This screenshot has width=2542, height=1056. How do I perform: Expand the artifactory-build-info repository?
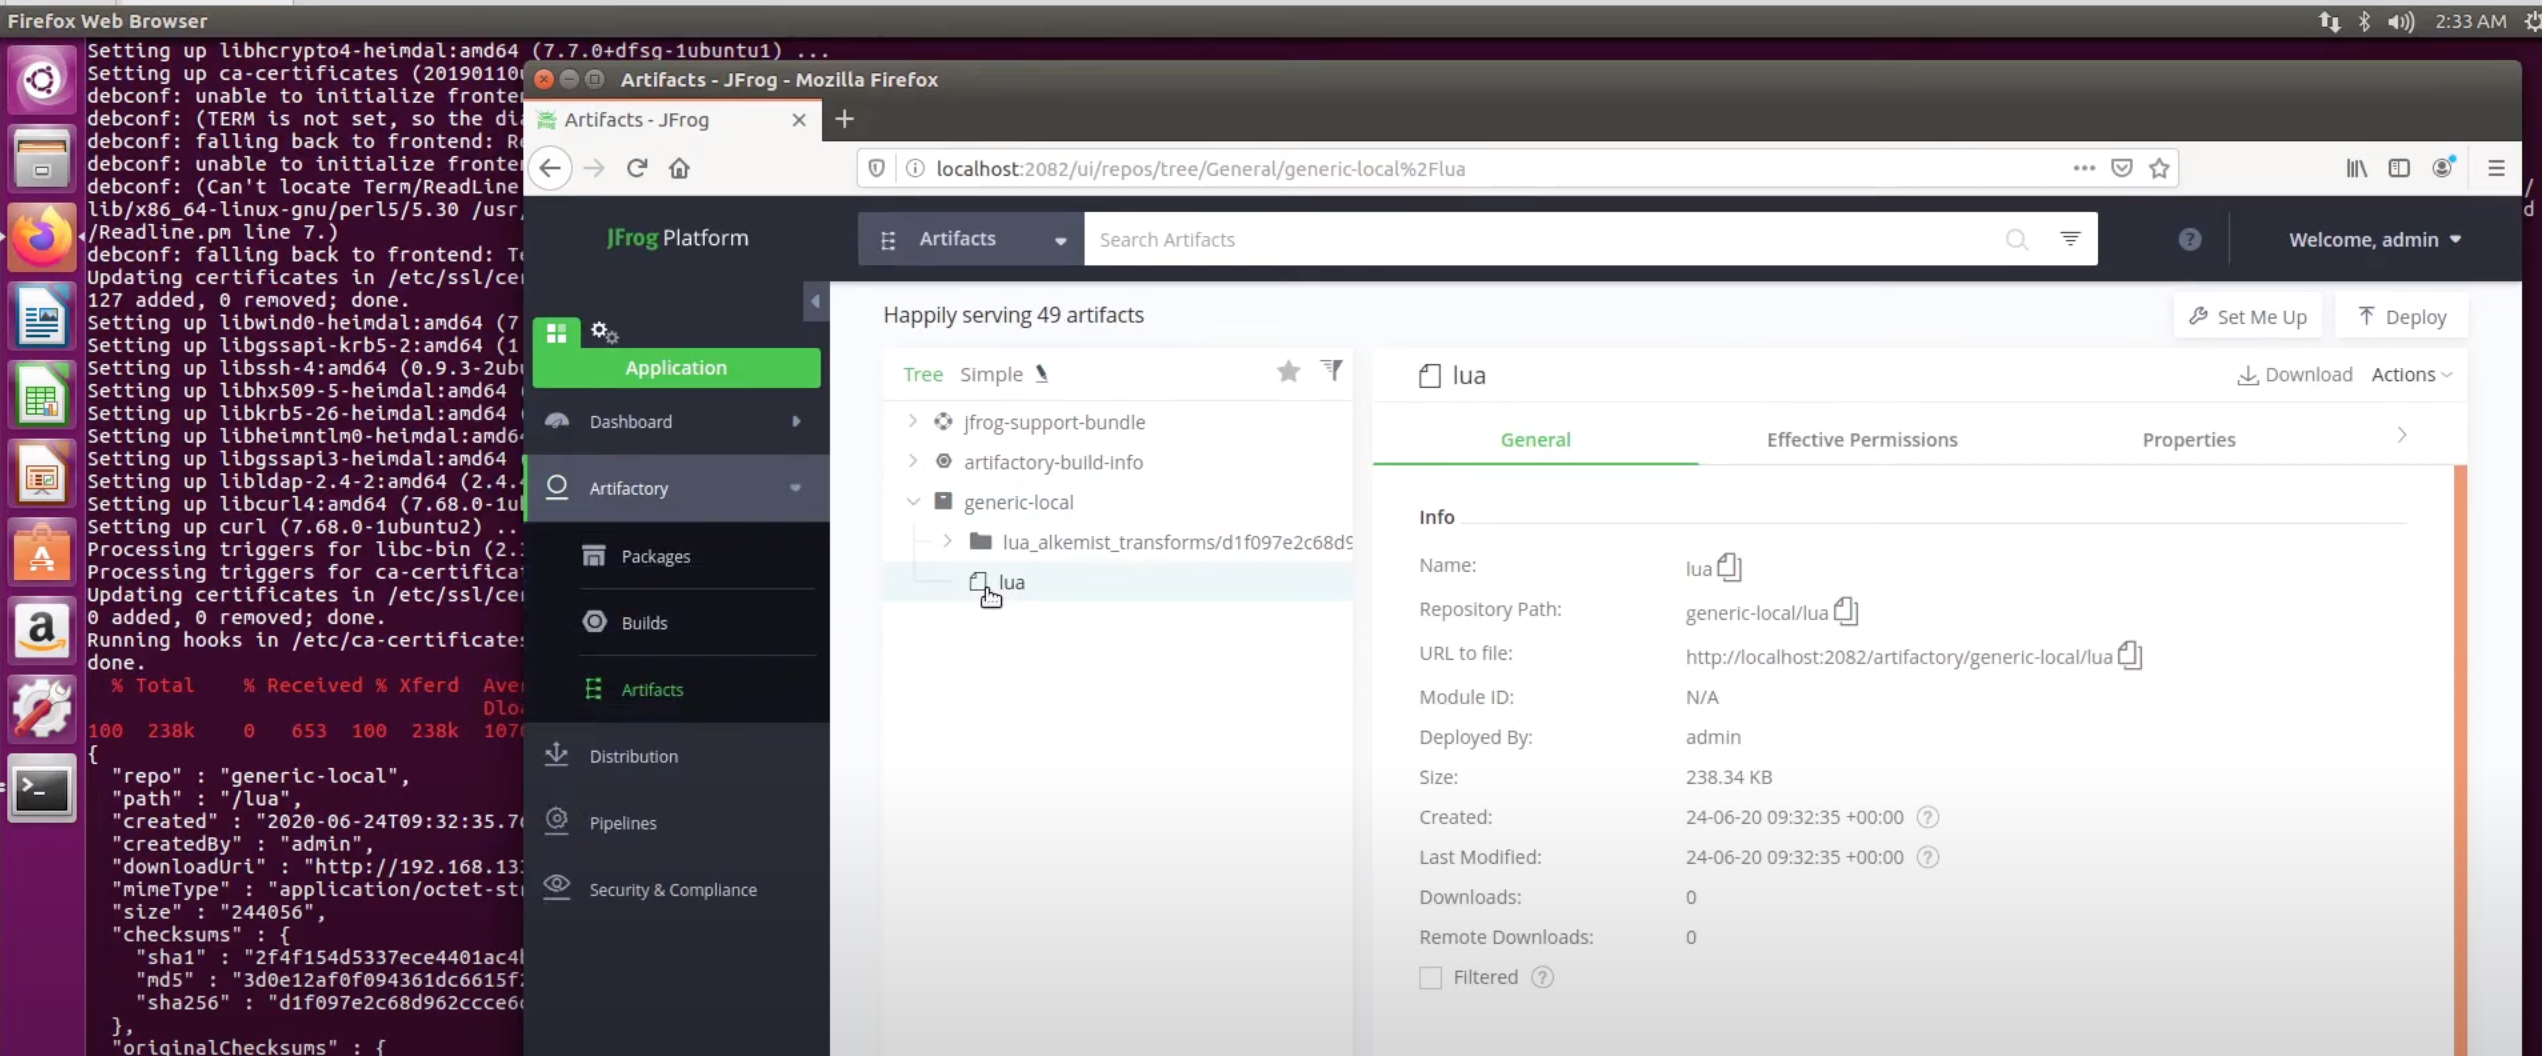[x=913, y=461]
